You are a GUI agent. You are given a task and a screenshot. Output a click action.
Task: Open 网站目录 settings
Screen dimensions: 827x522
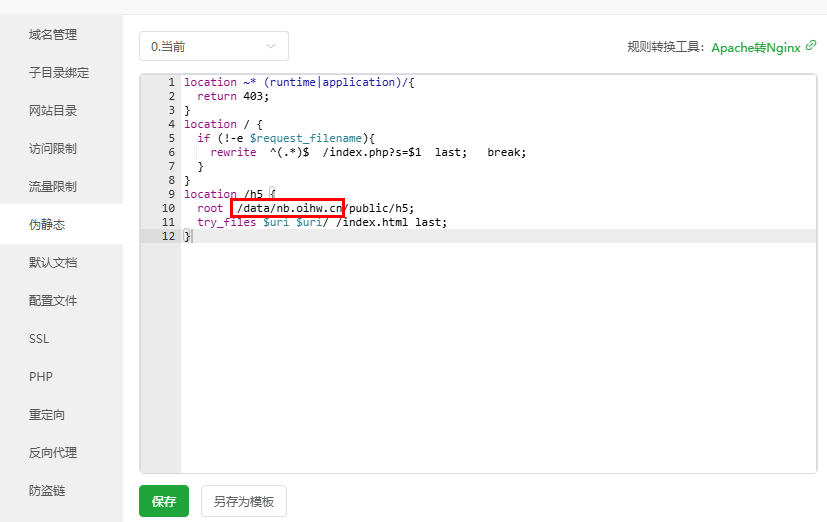(53, 111)
